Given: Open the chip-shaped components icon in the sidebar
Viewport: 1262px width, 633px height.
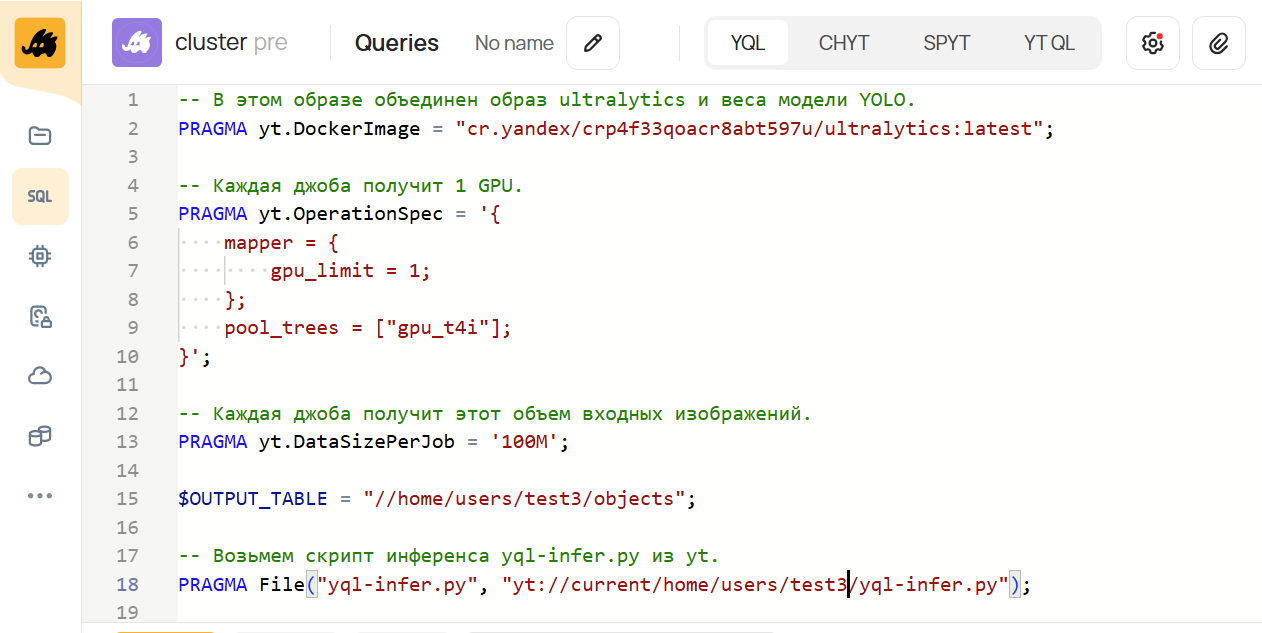Looking at the screenshot, I should pyautogui.click(x=40, y=256).
